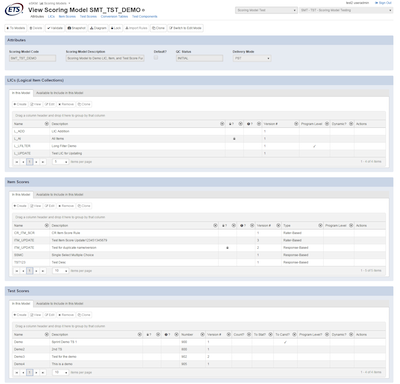
Task: Click Create button in LICs section
Action: point(20,104)
